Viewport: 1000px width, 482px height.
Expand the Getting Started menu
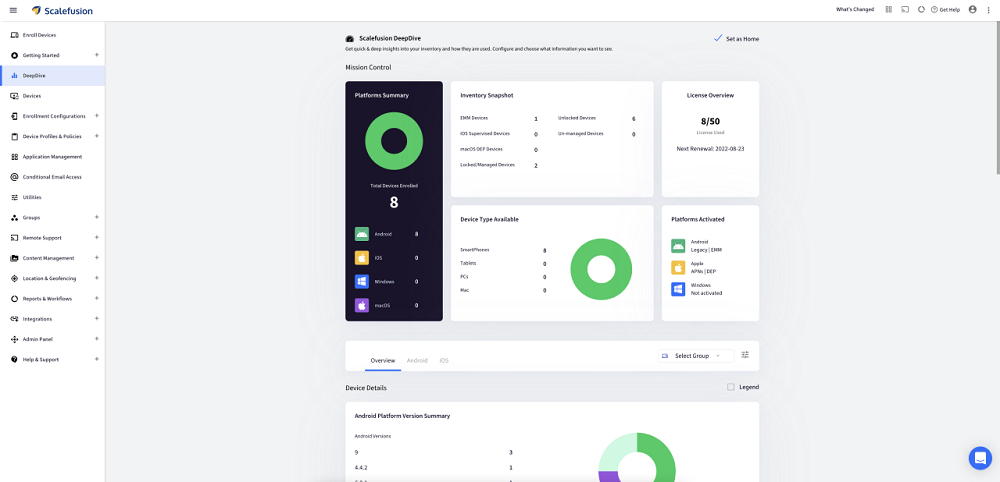[x=97, y=55]
